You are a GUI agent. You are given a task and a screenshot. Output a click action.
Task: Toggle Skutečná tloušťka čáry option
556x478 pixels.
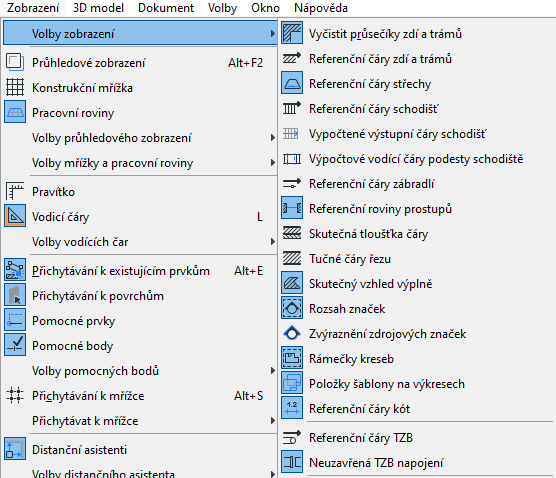[x=417, y=234]
